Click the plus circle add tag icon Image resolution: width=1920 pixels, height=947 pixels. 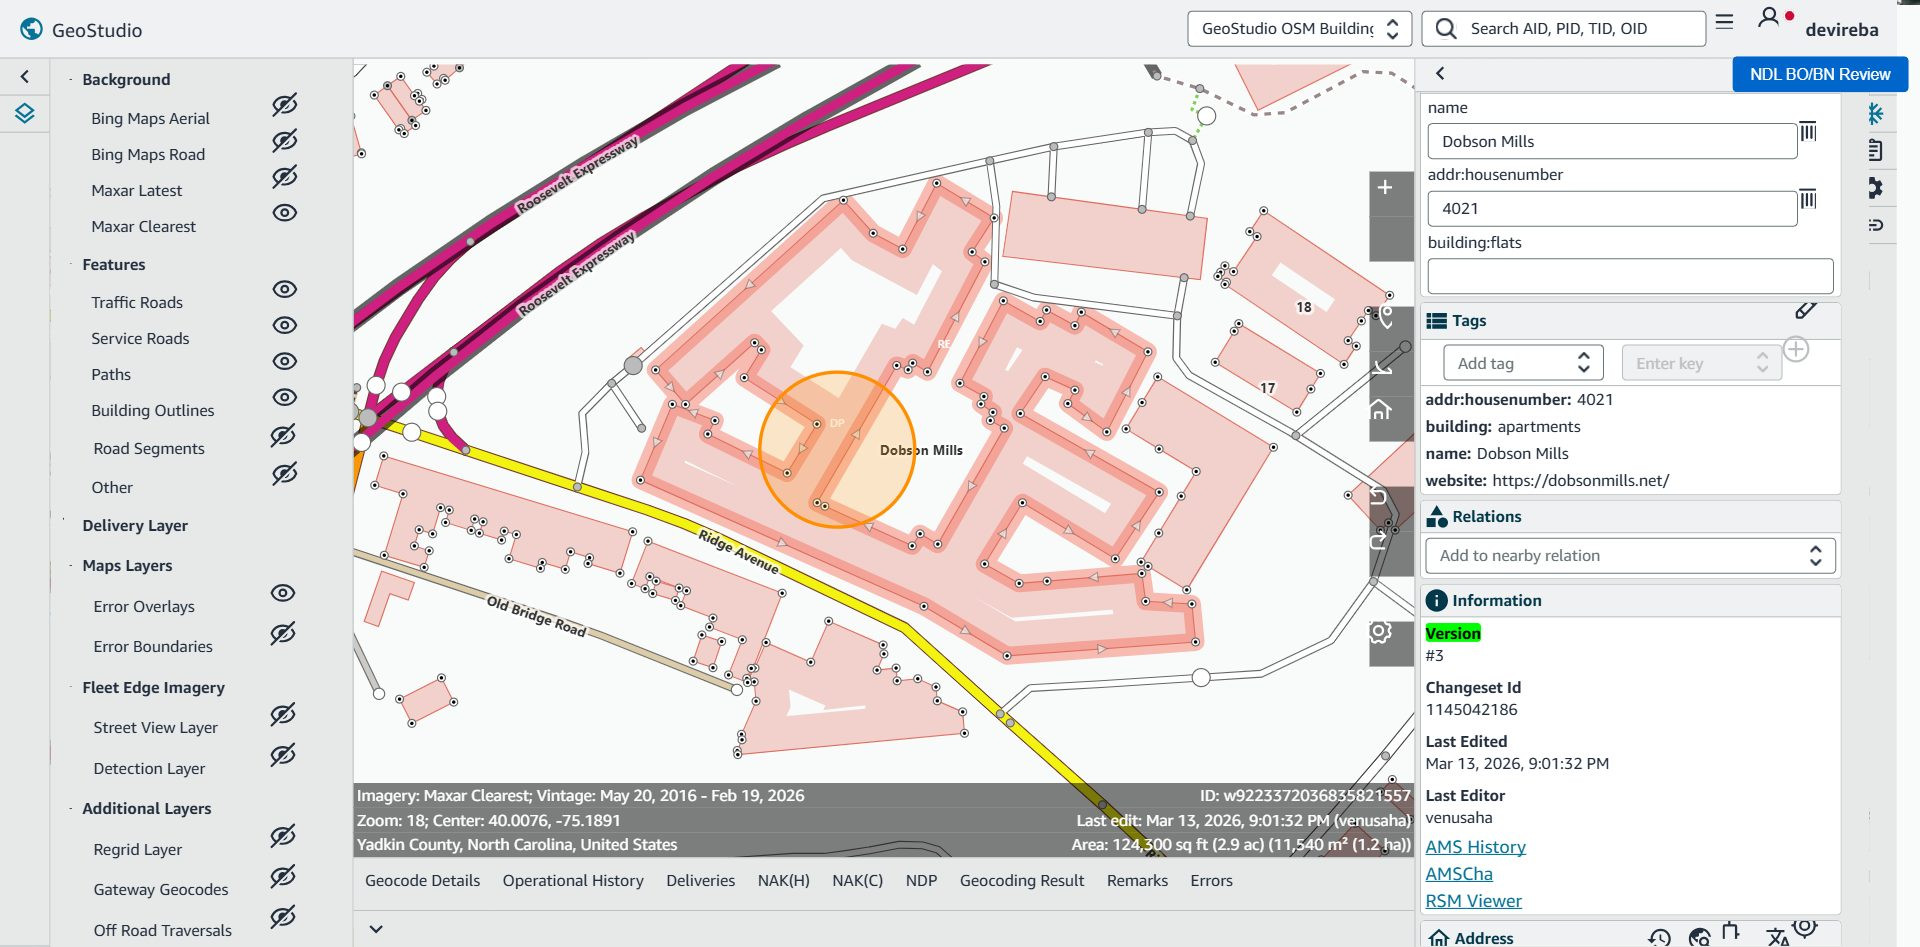pyautogui.click(x=1796, y=350)
